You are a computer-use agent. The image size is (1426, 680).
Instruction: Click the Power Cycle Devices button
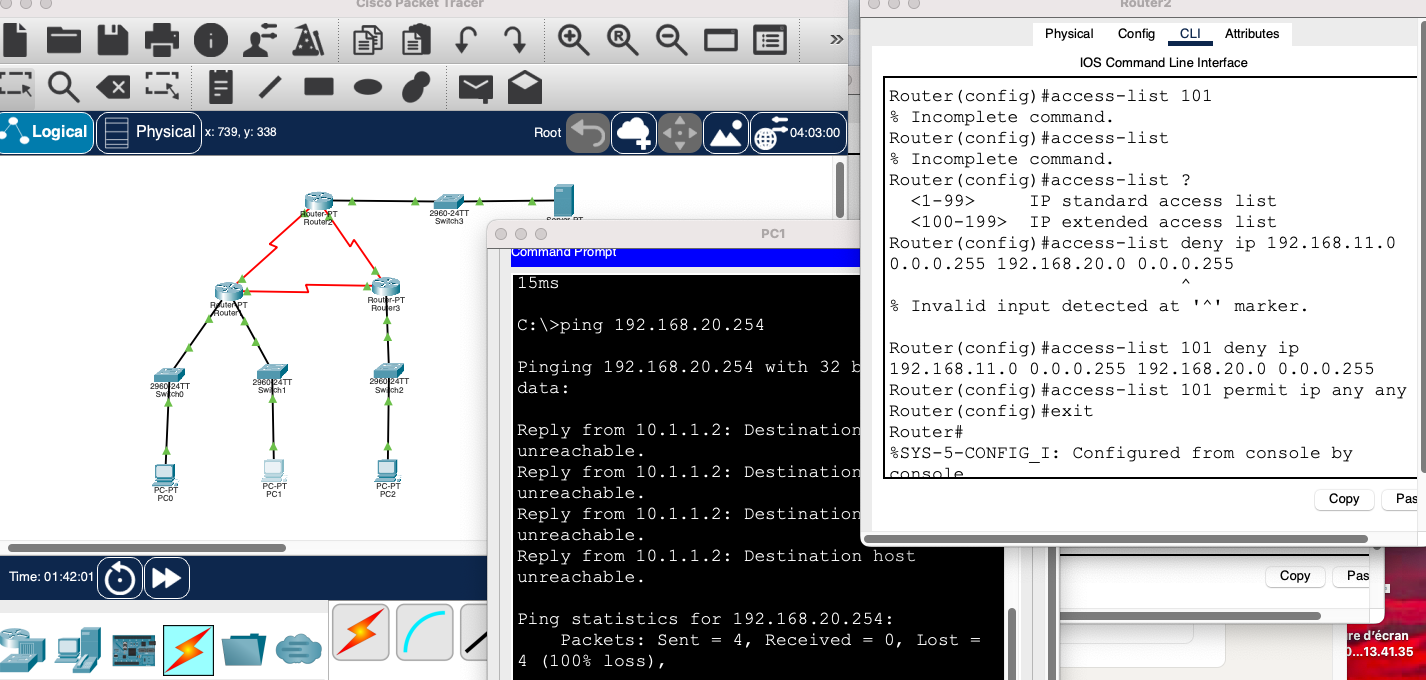(x=120, y=578)
